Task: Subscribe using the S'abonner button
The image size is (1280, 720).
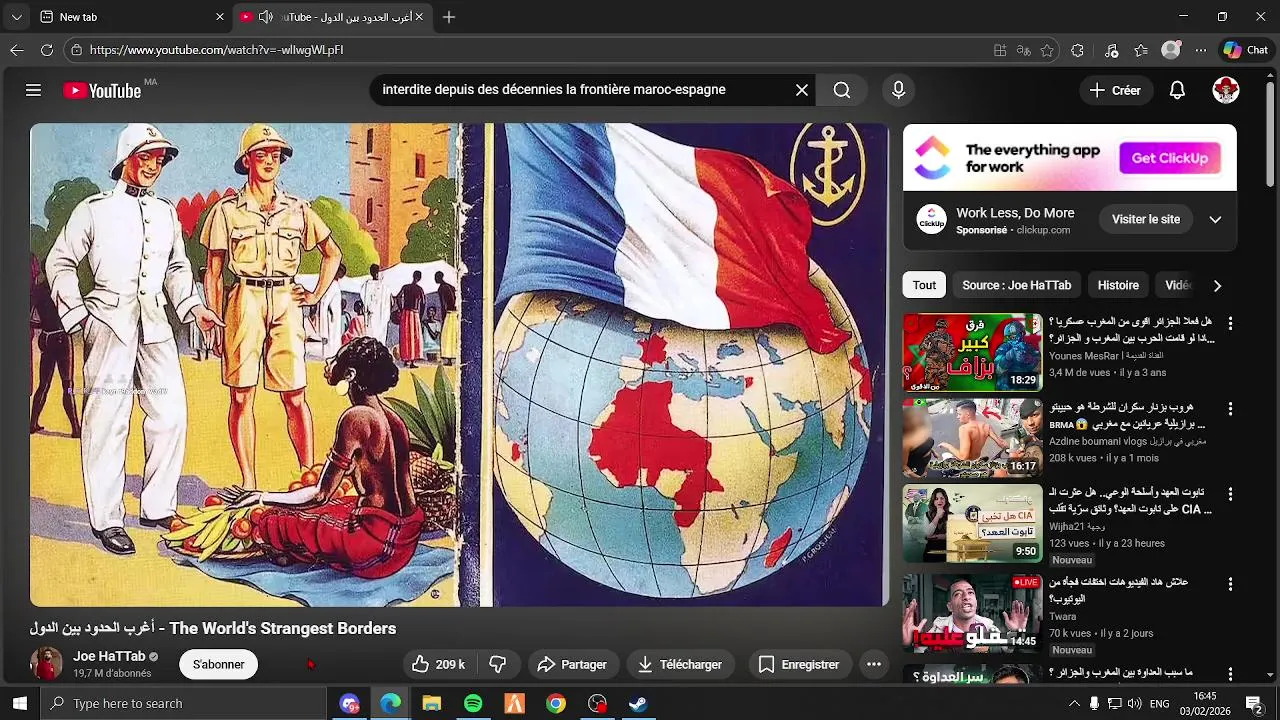Action: click(x=218, y=664)
